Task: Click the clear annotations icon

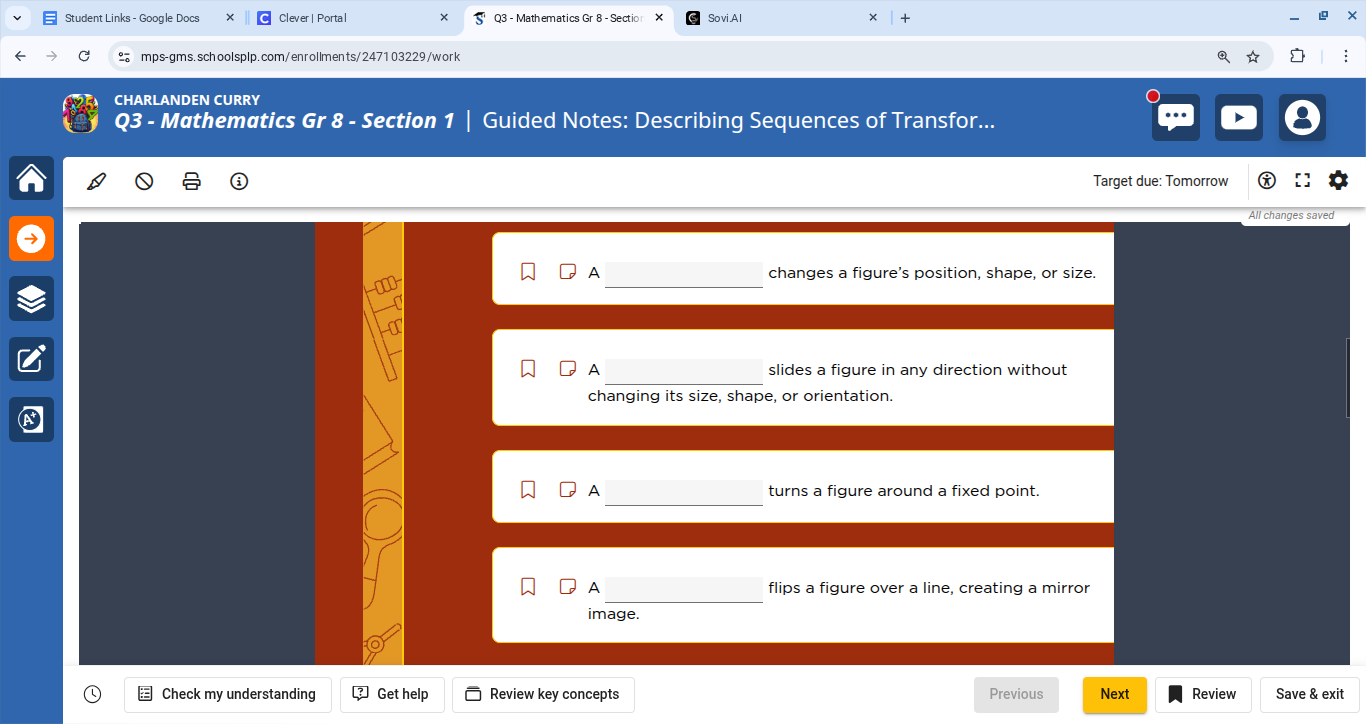Action: (144, 181)
